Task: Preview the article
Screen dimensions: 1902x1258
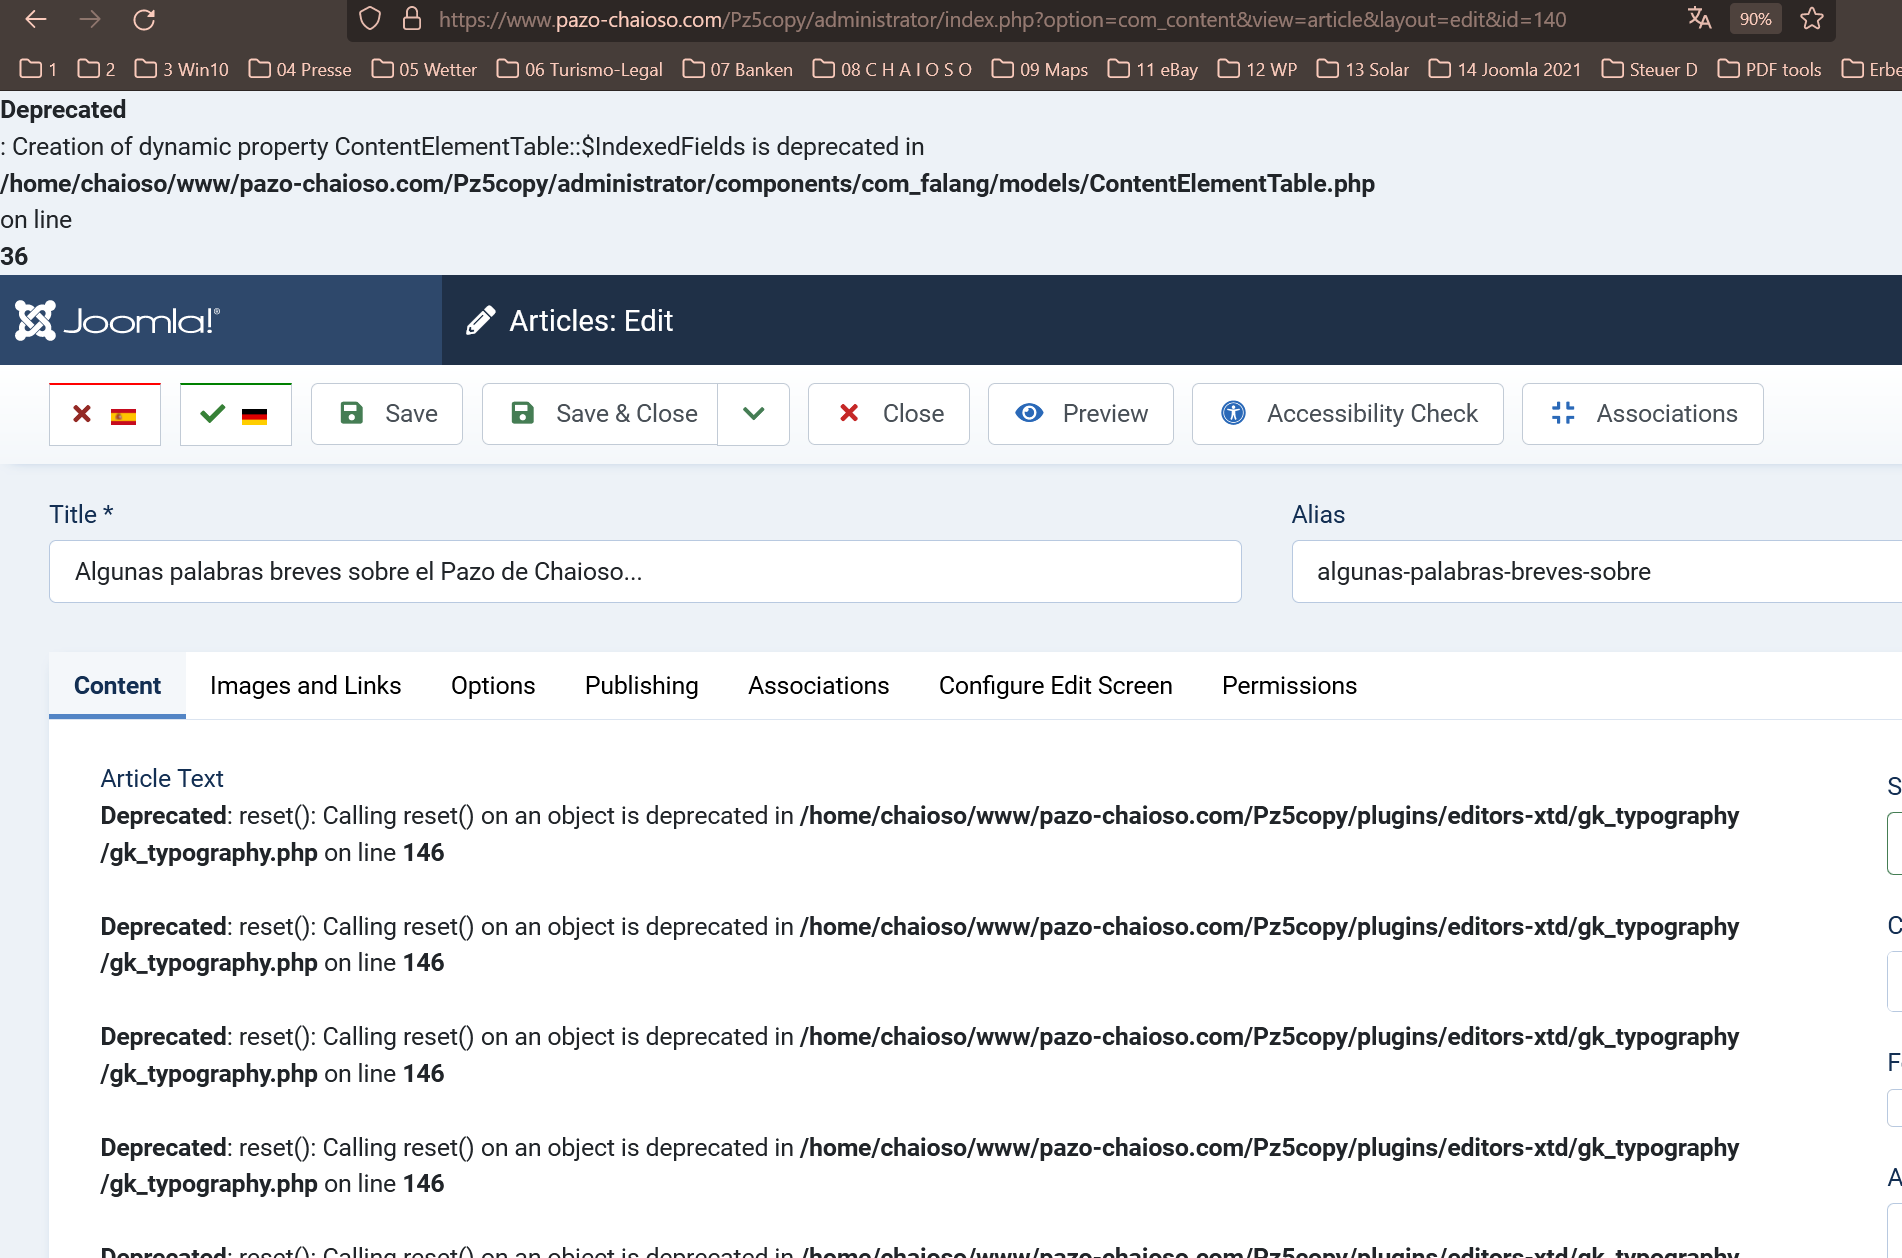Action: coord(1081,414)
